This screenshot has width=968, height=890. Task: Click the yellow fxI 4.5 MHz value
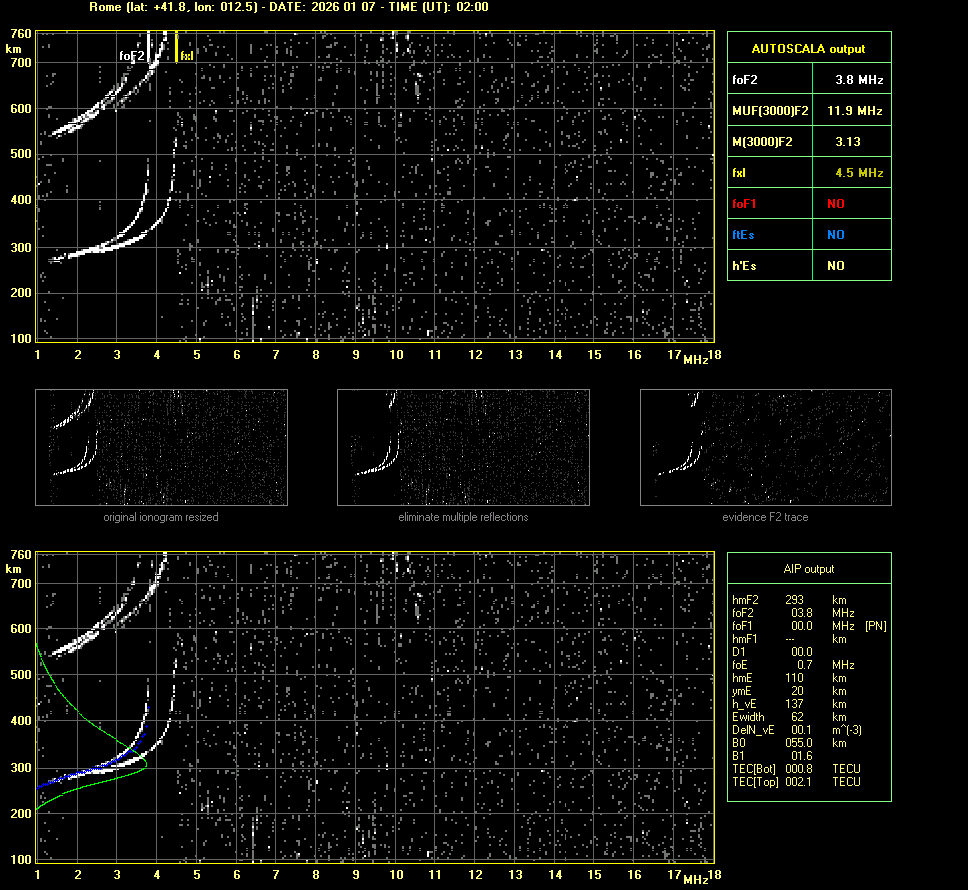pyautogui.click(x=859, y=173)
